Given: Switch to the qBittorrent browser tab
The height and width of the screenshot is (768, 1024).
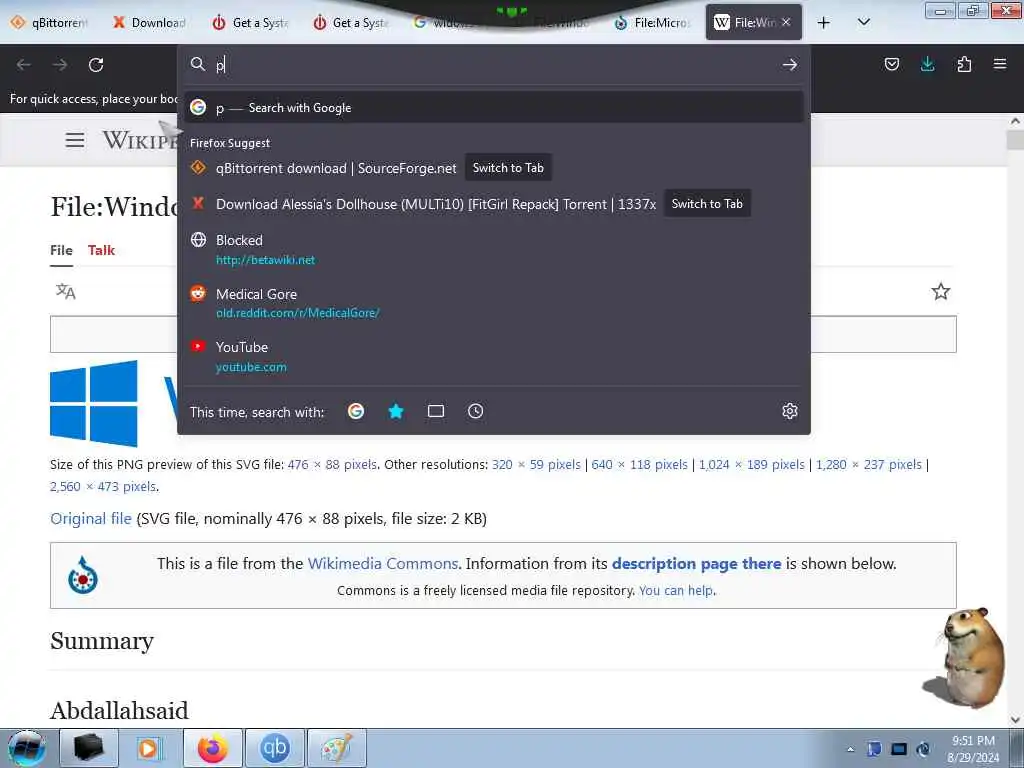Looking at the screenshot, I should [48, 23].
